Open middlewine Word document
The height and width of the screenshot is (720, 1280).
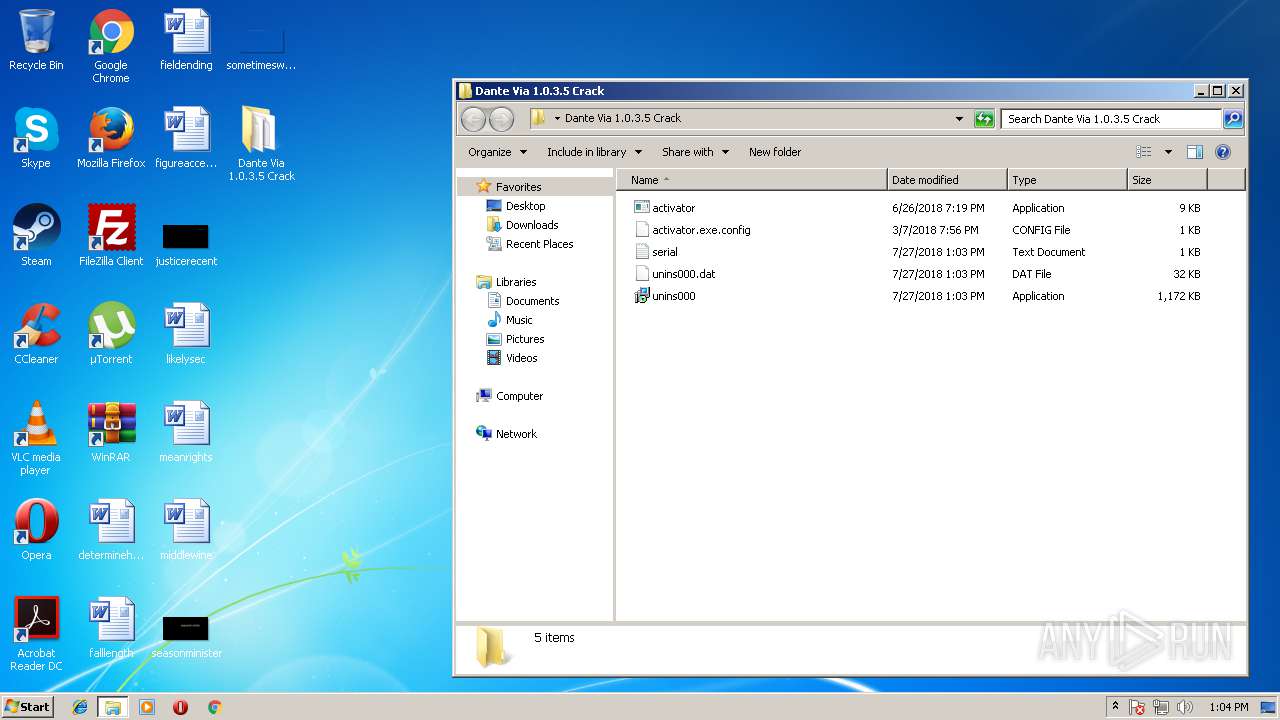pyautogui.click(x=186, y=530)
